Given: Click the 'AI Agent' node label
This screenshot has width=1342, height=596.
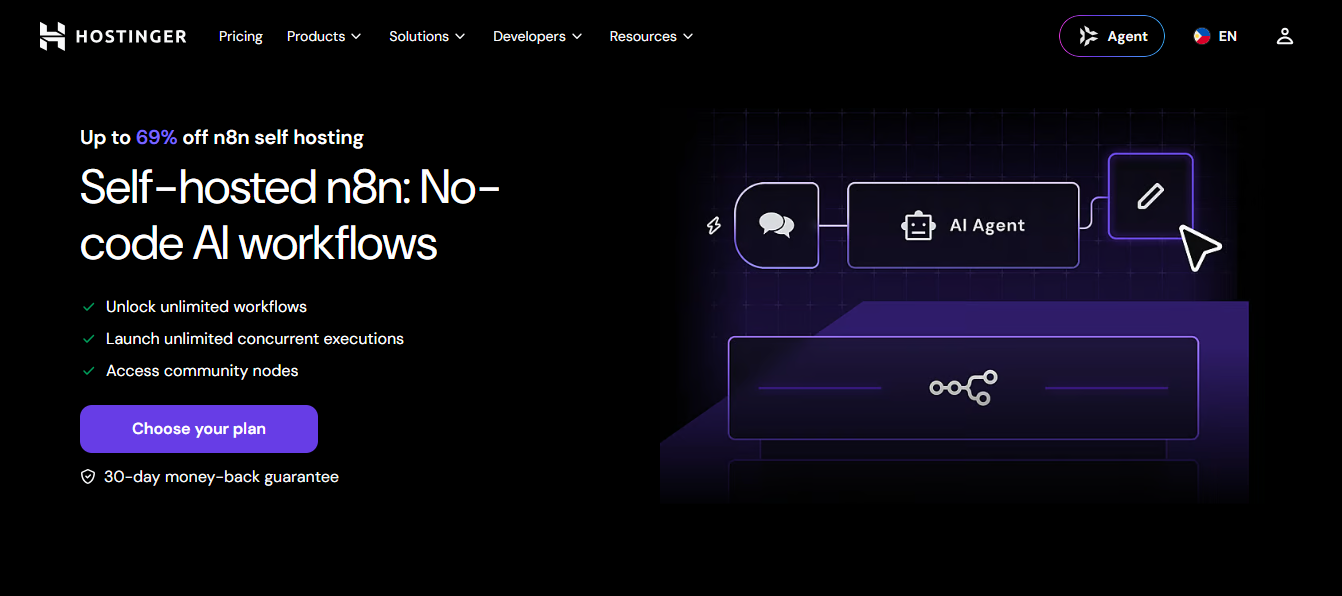Looking at the screenshot, I should tap(987, 225).
